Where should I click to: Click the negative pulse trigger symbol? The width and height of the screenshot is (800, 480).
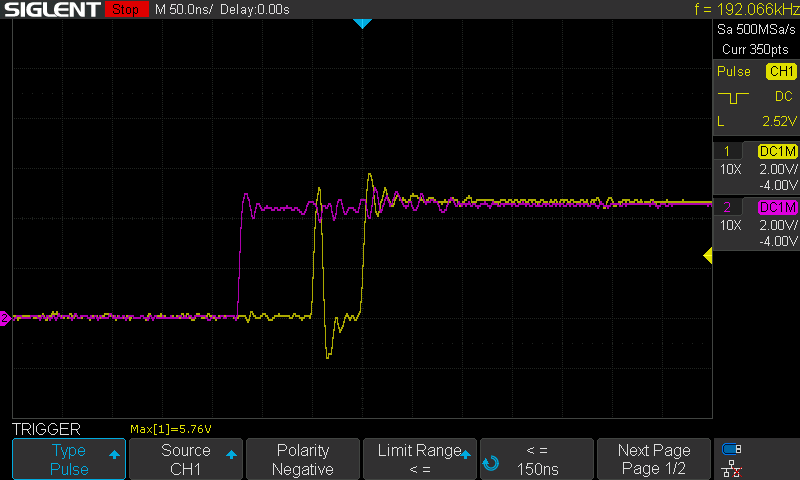pos(733,97)
